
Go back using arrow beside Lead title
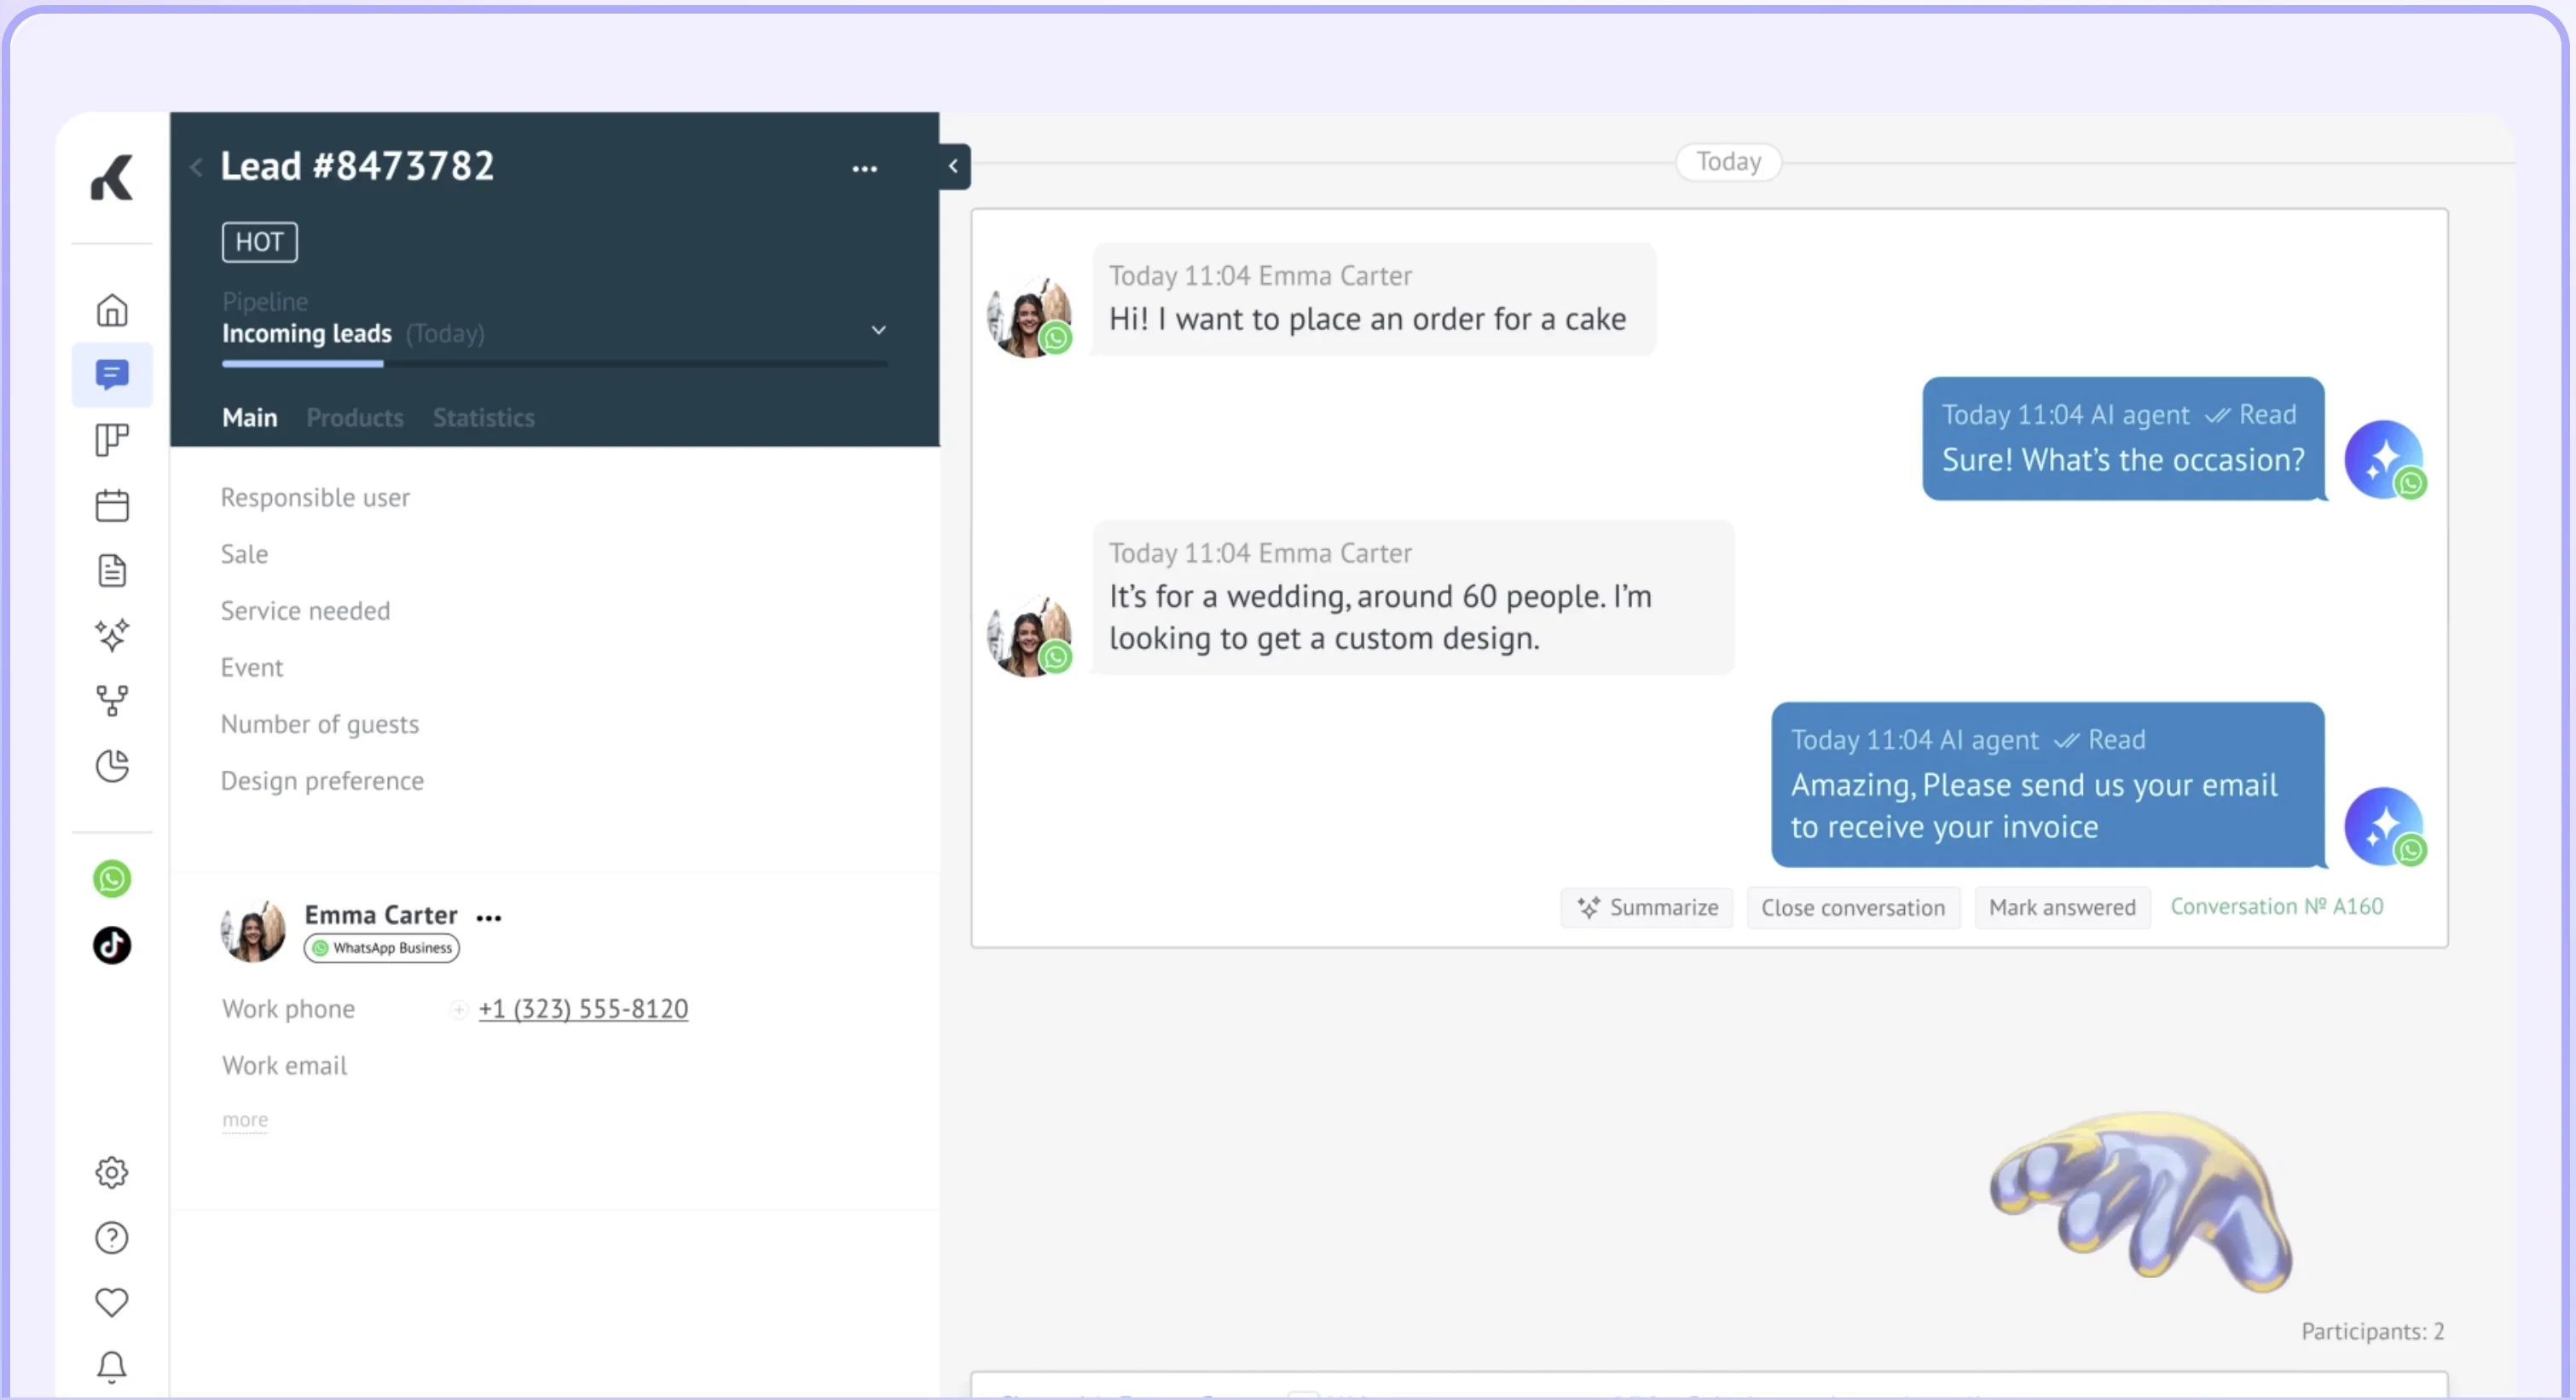pos(197,167)
